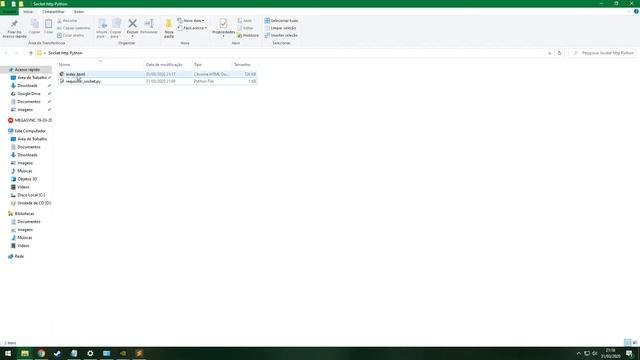Open Settings gear on the taskbar

click(90, 353)
